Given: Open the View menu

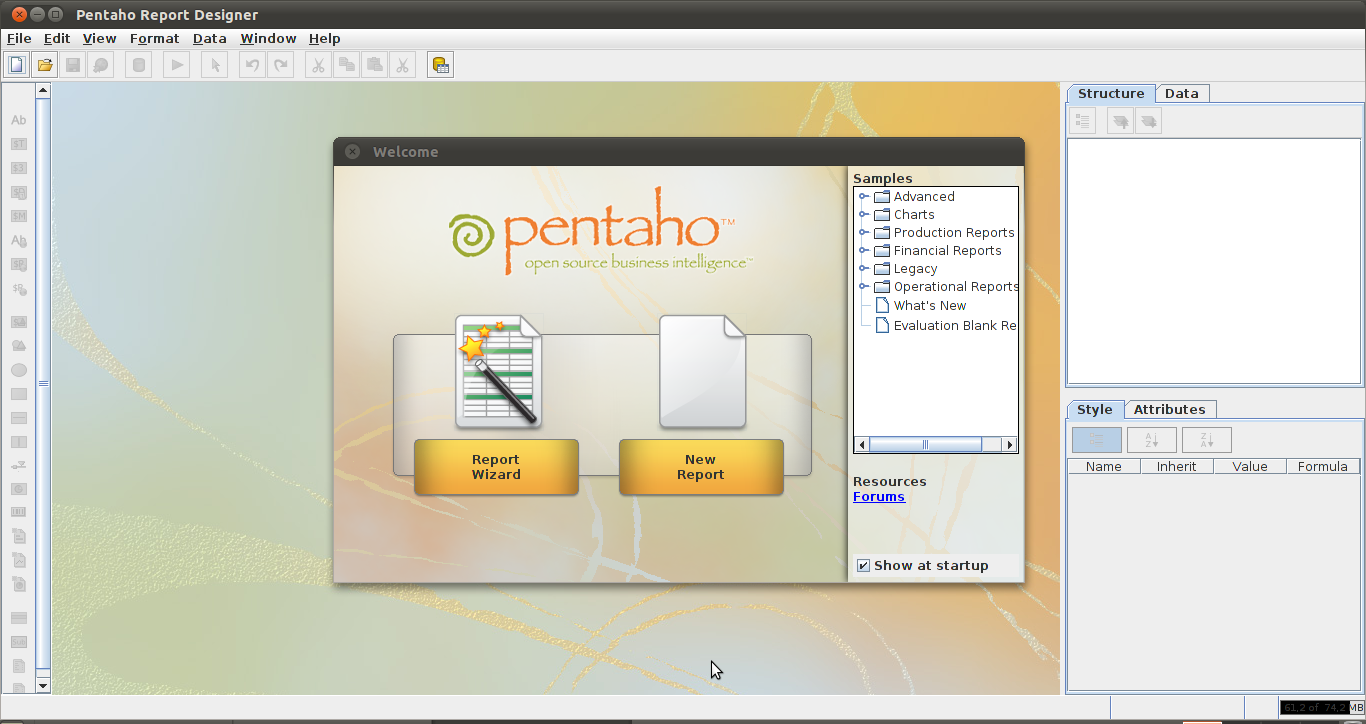Looking at the screenshot, I should pos(100,38).
